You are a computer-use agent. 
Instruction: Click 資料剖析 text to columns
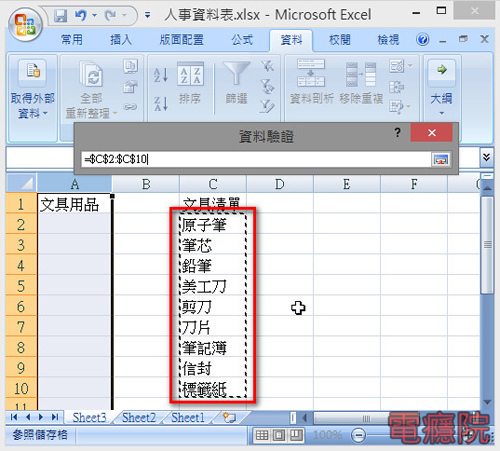click(311, 82)
